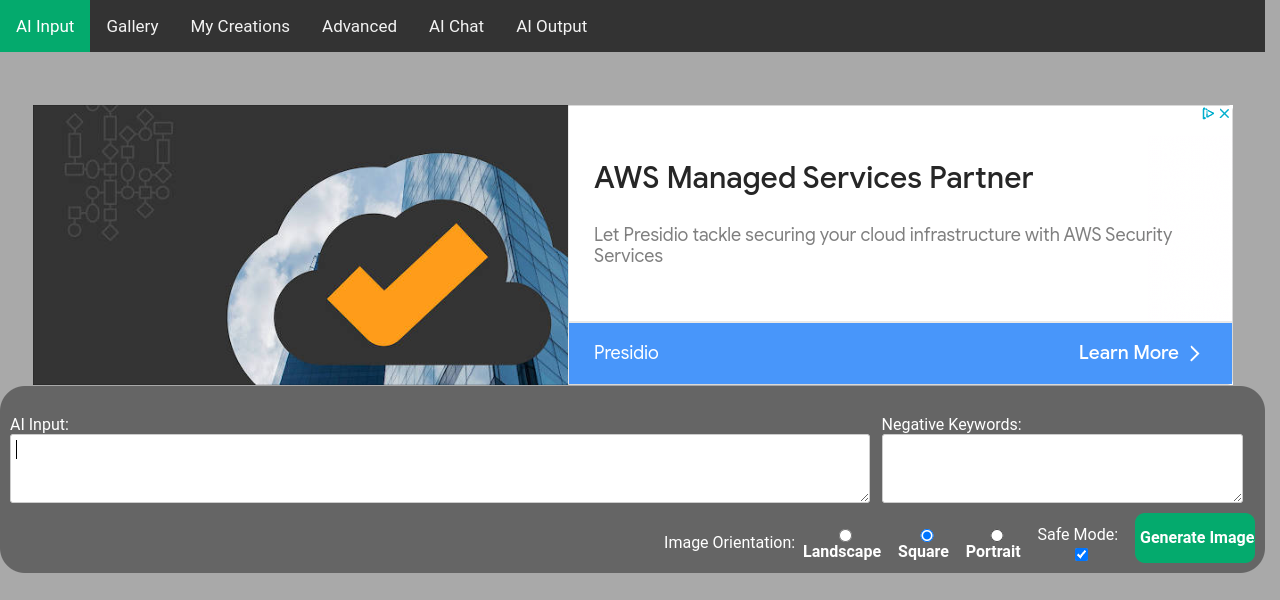Toggle the Safe Mode checkbox
1280x600 pixels.
point(1081,555)
